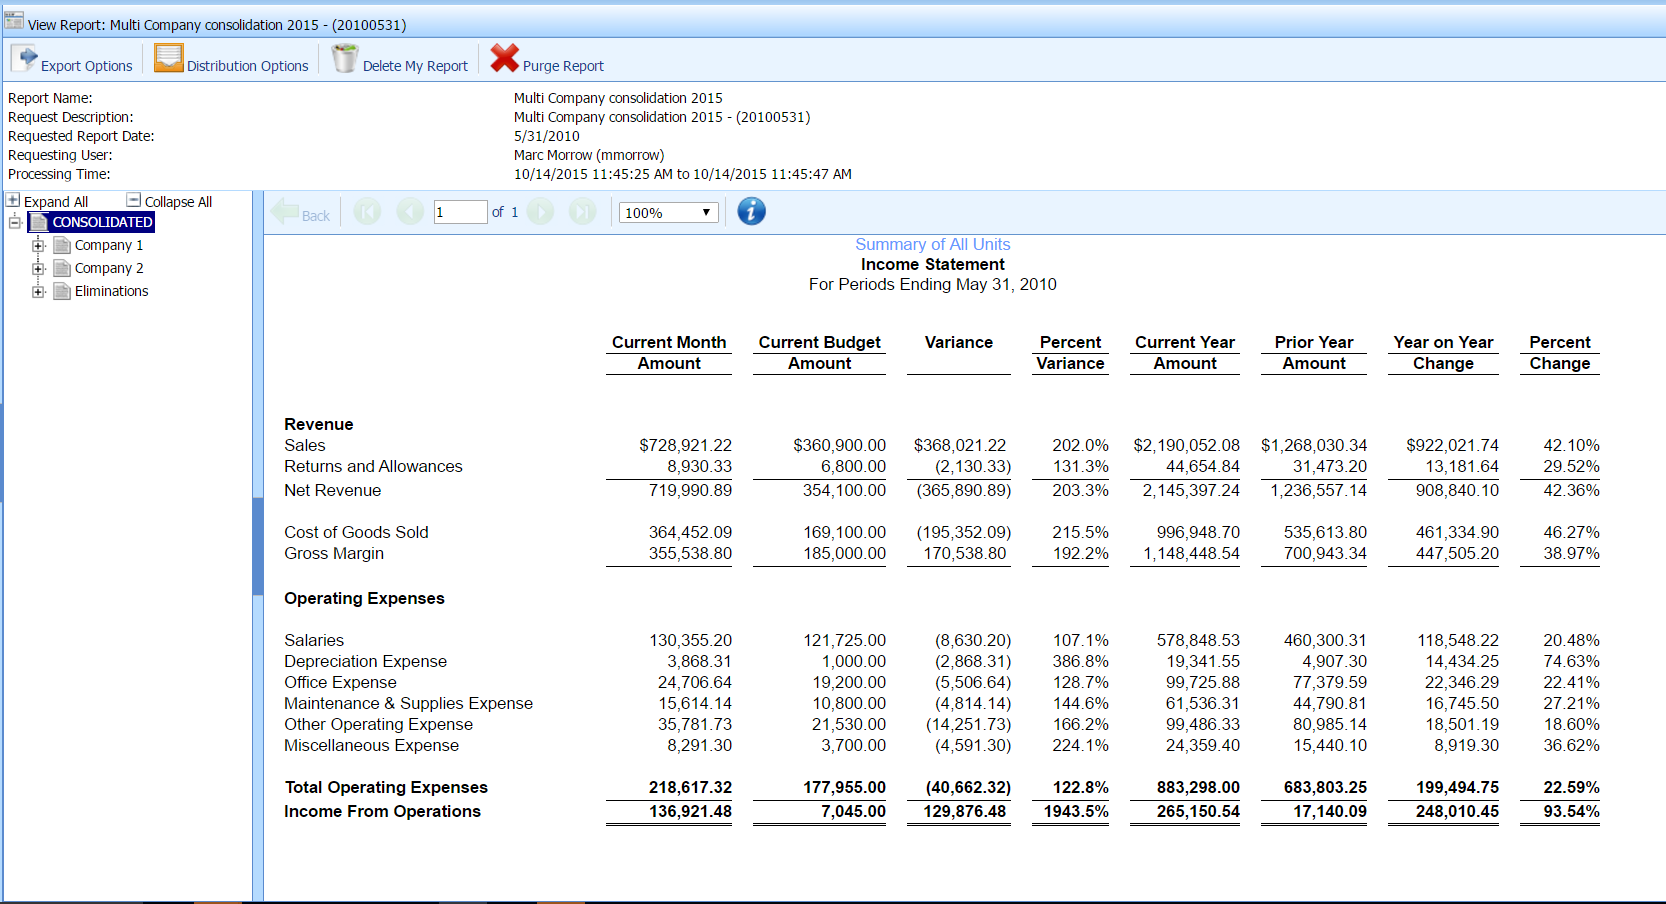Screen dimensions: 1666x904
Task: Expand the Eliminations tree node
Action: [38, 292]
